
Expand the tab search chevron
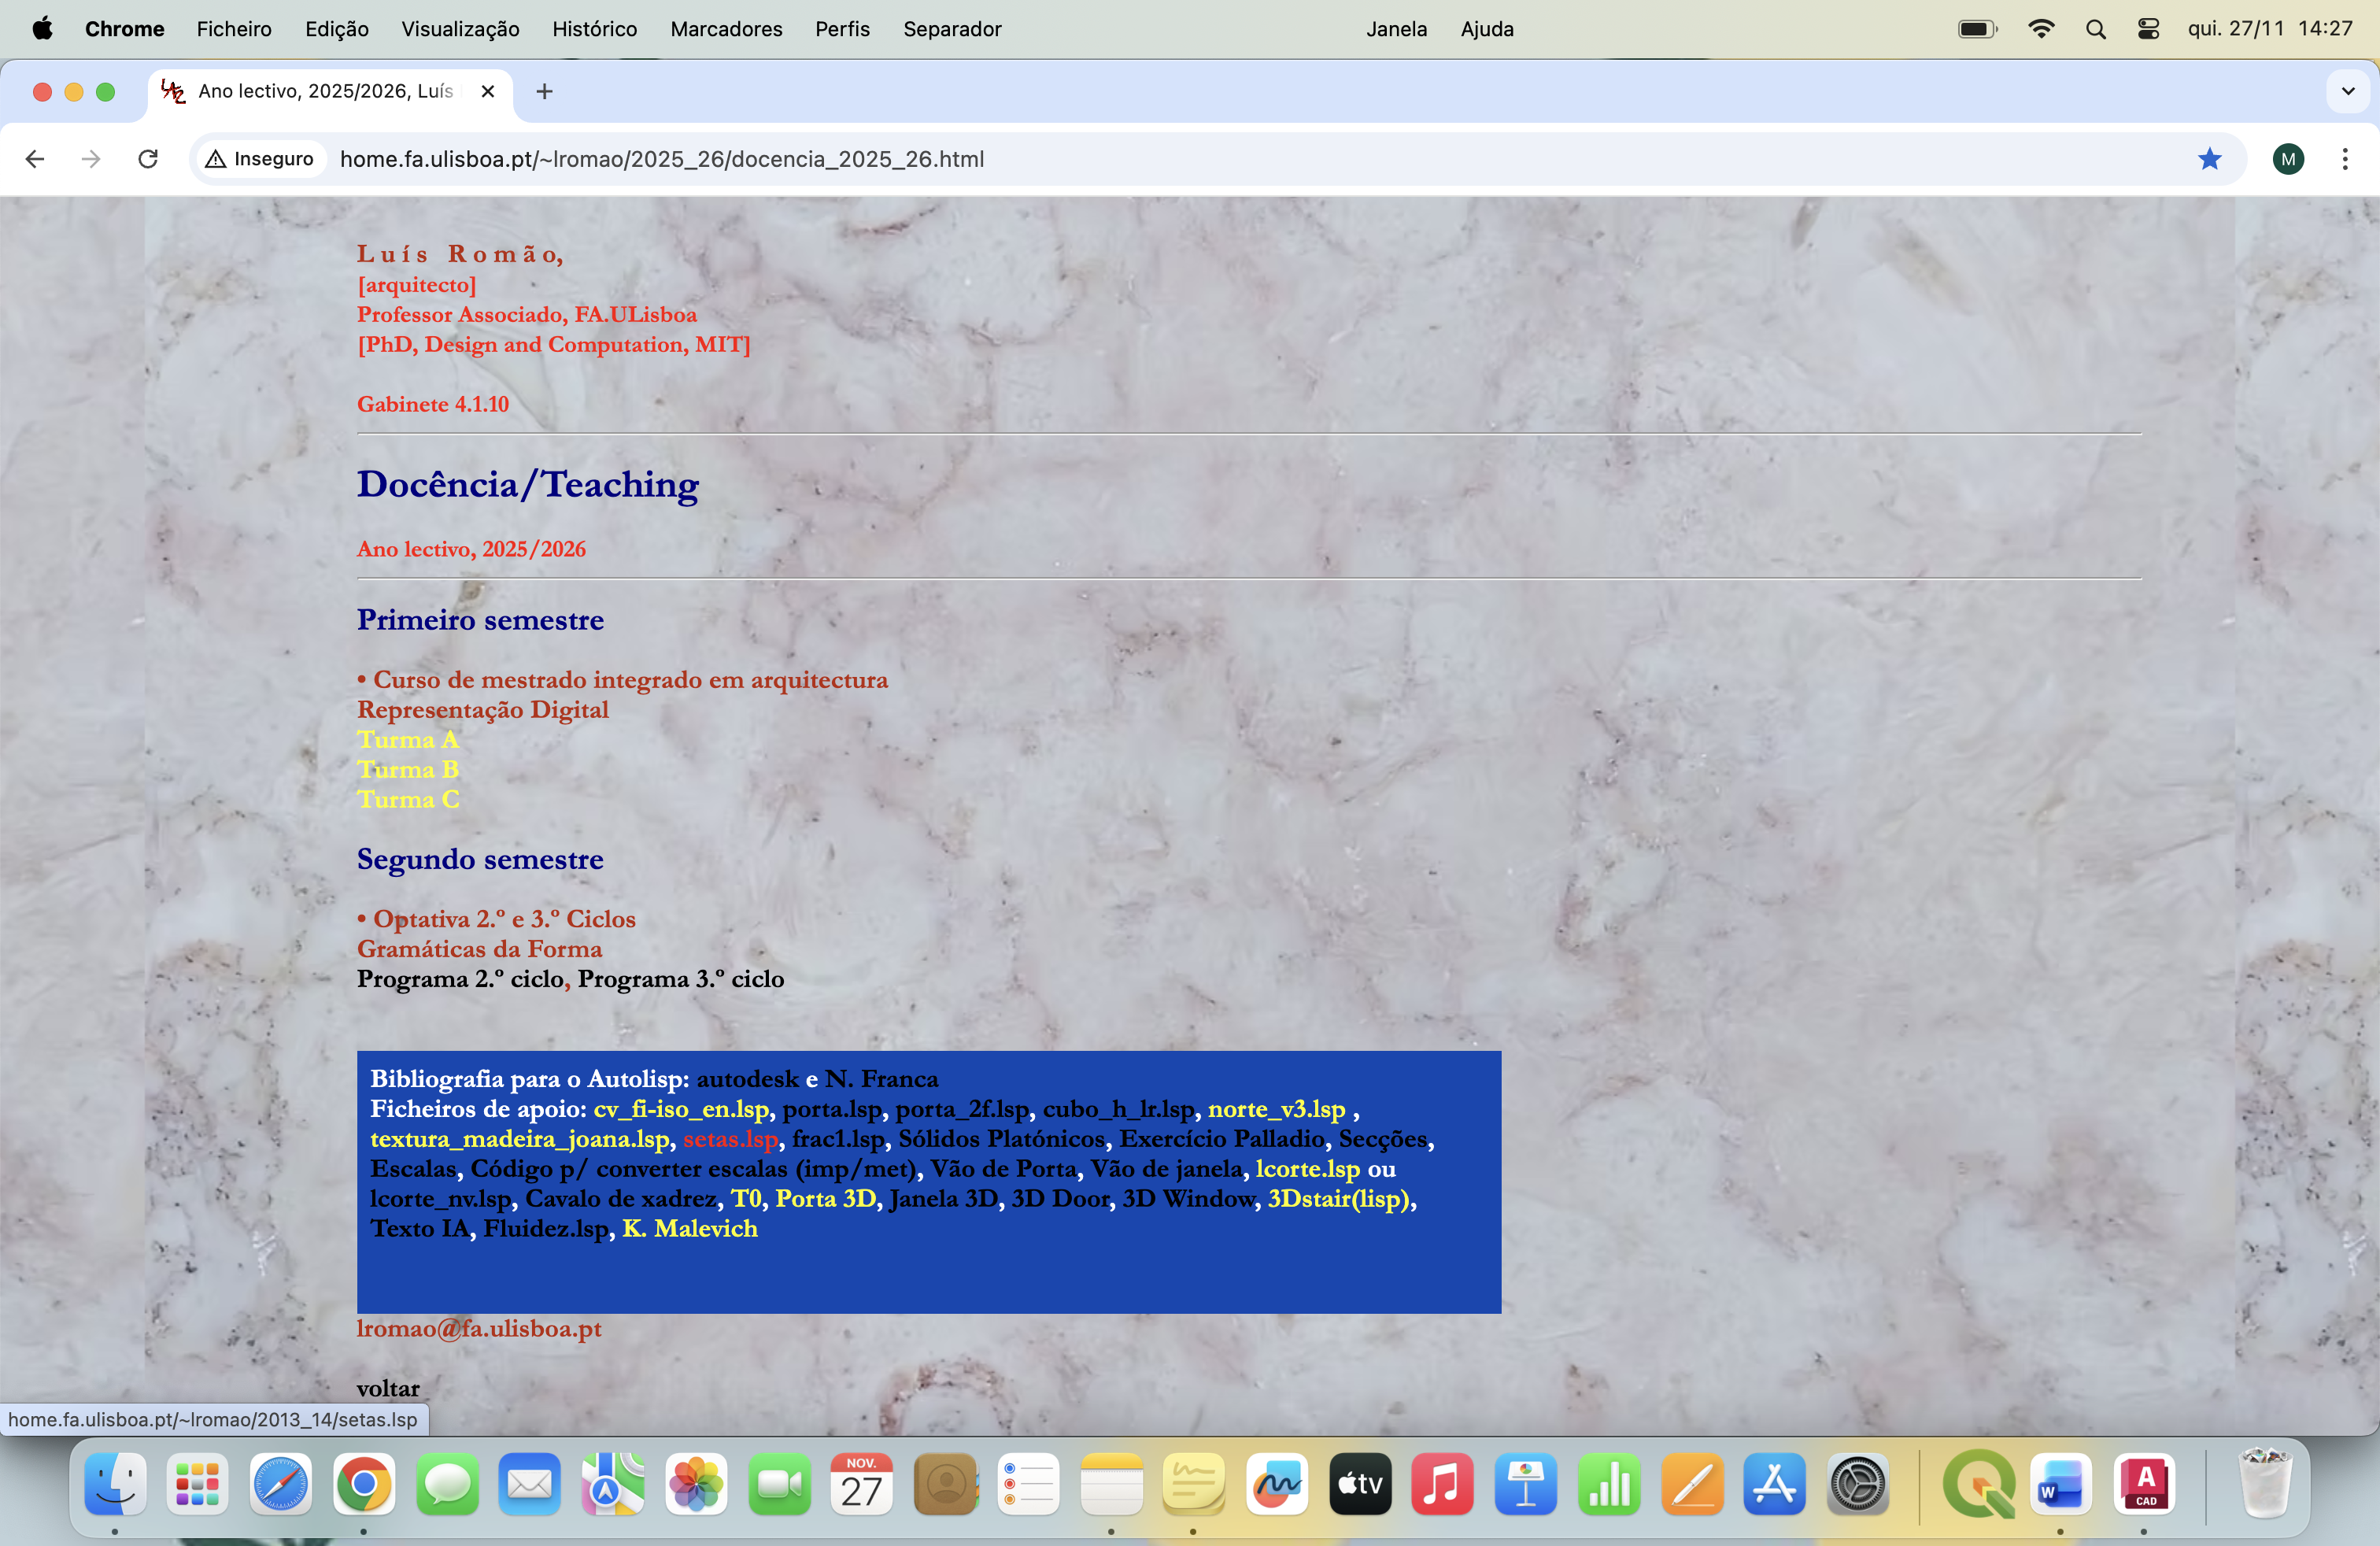[x=2347, y=92]
